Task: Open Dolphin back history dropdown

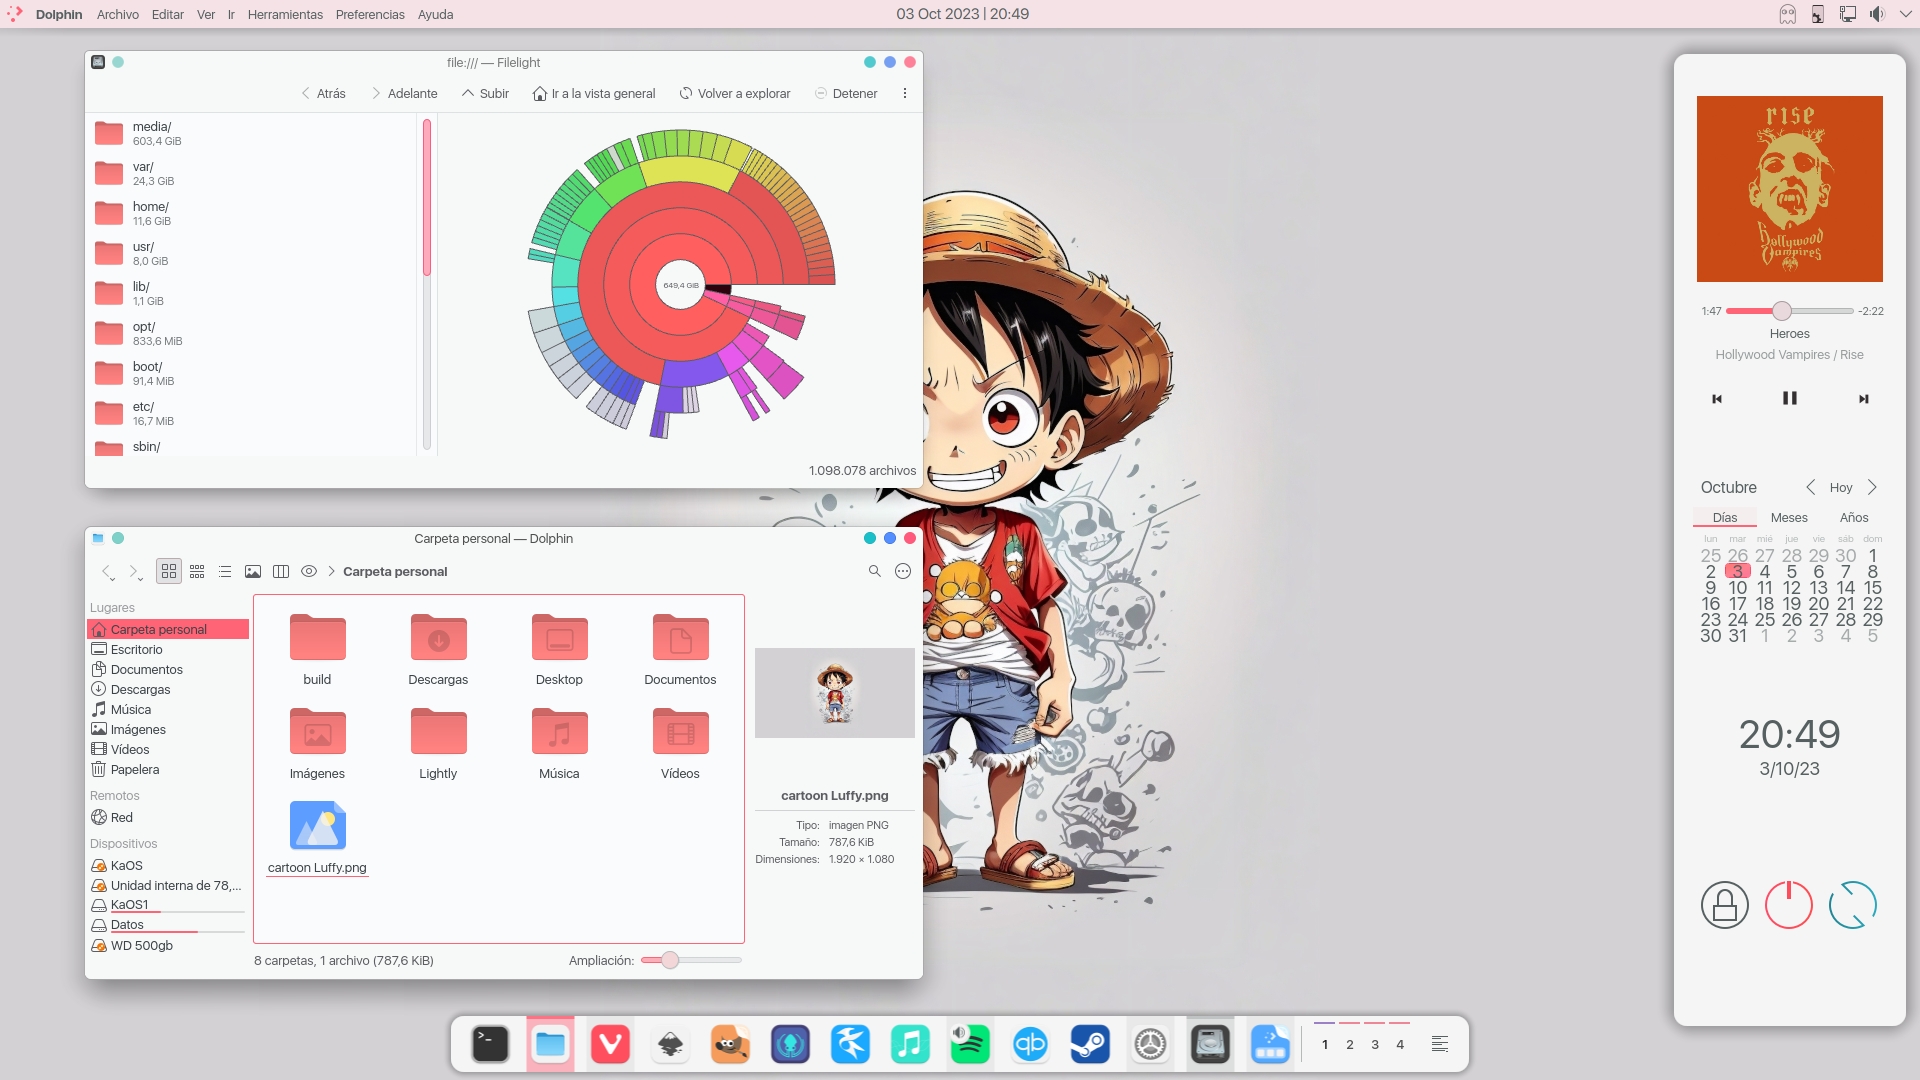Action: [x=112, y=578]
